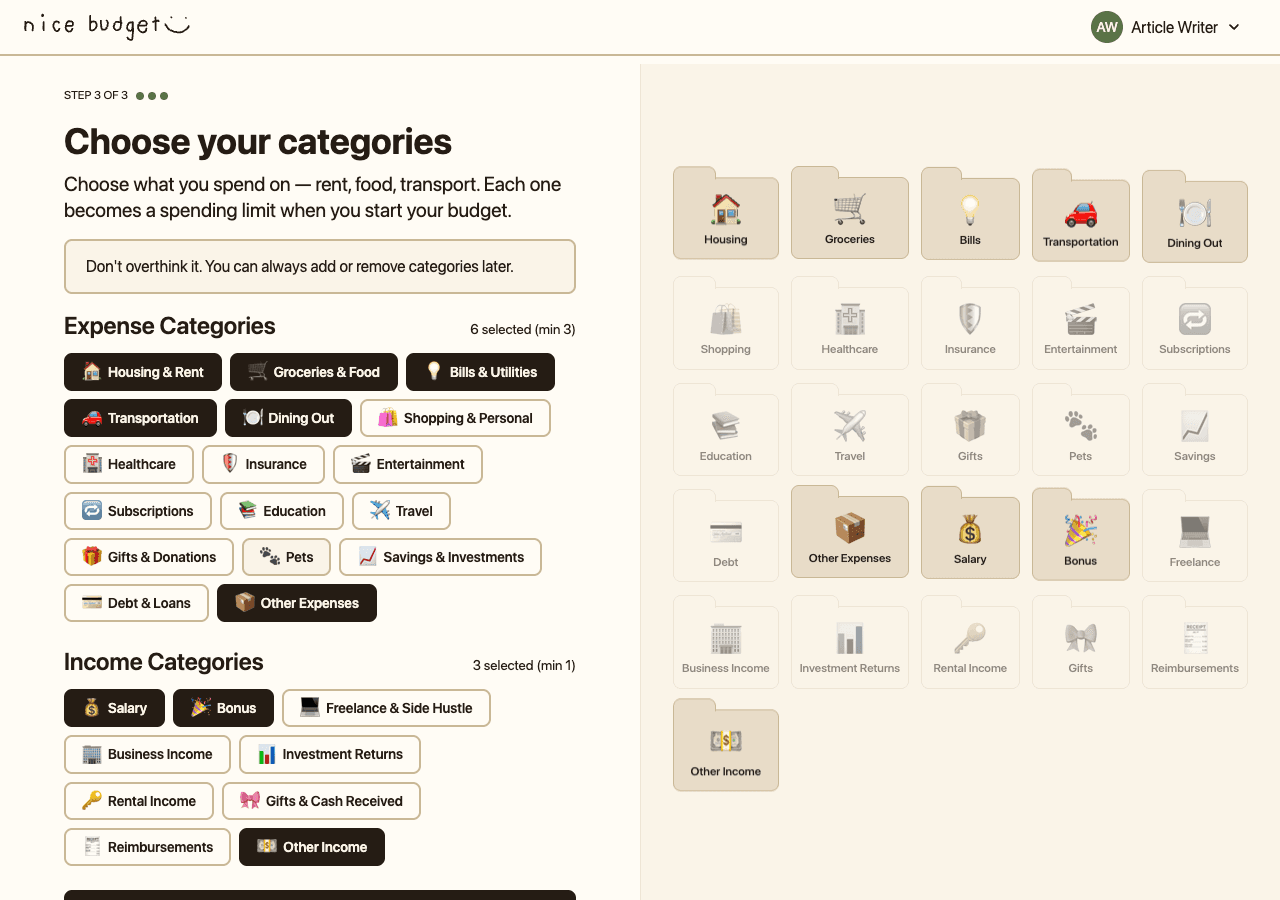Enable the Healthcare expense category
Screen dimensions: 1280x900
point(128,464)
